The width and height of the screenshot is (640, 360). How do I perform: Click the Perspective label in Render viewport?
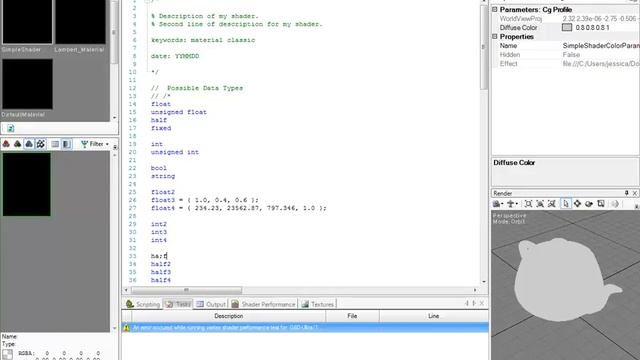(509, 216)
